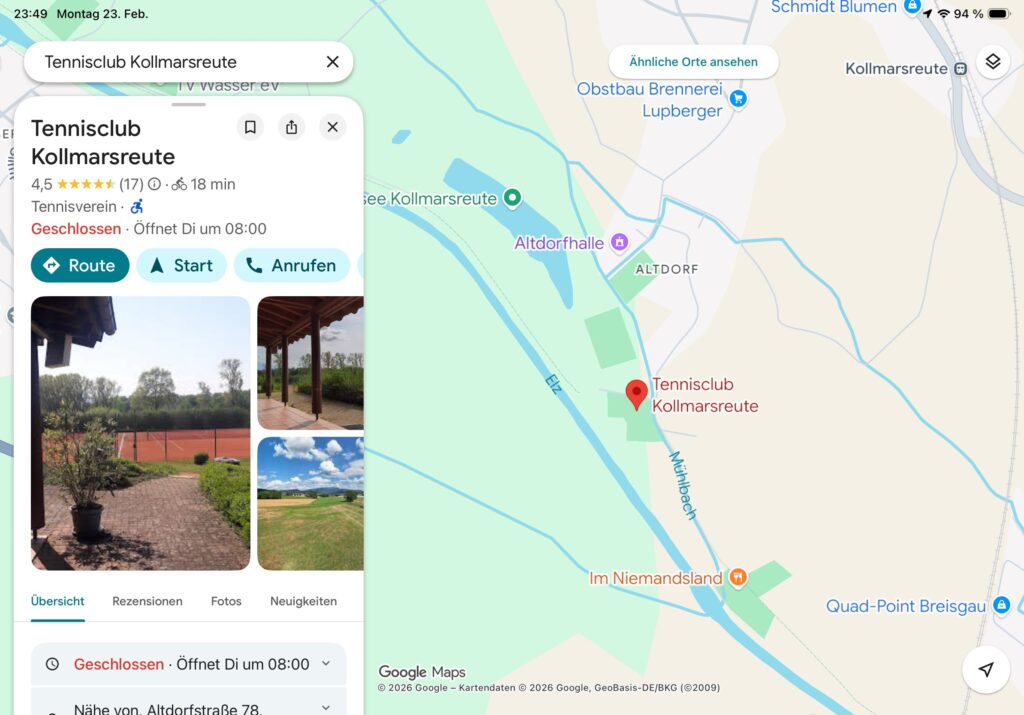Open the large tennis court photo
Image resolution: width=1024 pixels, height=715 pixels.
(x=140, y=433)
